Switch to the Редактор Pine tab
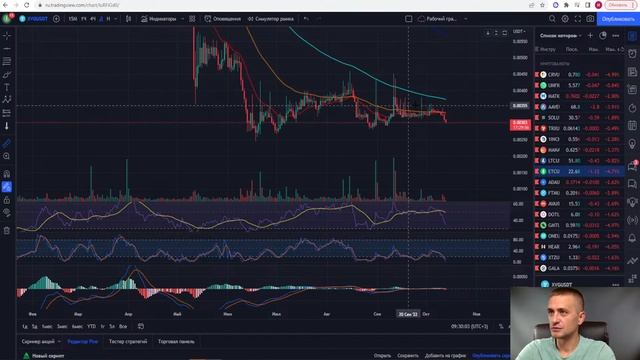Image resolution: width=640 pixels, height=360 pixels. pos(83,341)
